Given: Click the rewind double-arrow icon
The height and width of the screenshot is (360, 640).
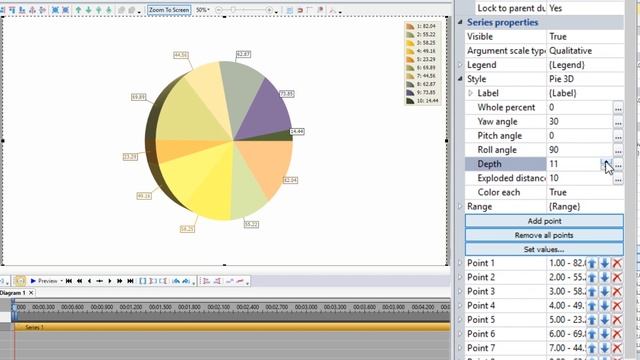Looking at the screenshot, I should point(79,281).
